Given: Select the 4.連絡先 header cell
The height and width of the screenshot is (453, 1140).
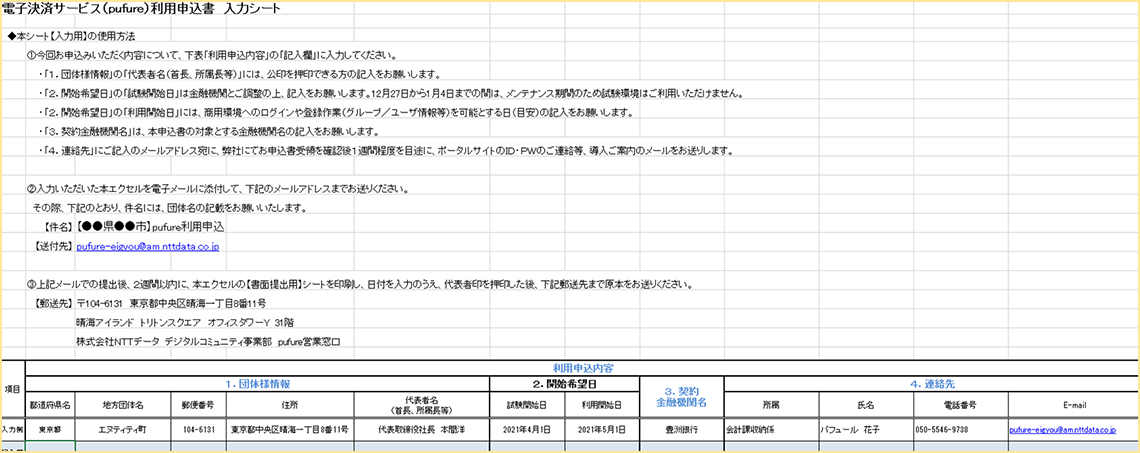Looking at the screenshot, I should (931, 382).
